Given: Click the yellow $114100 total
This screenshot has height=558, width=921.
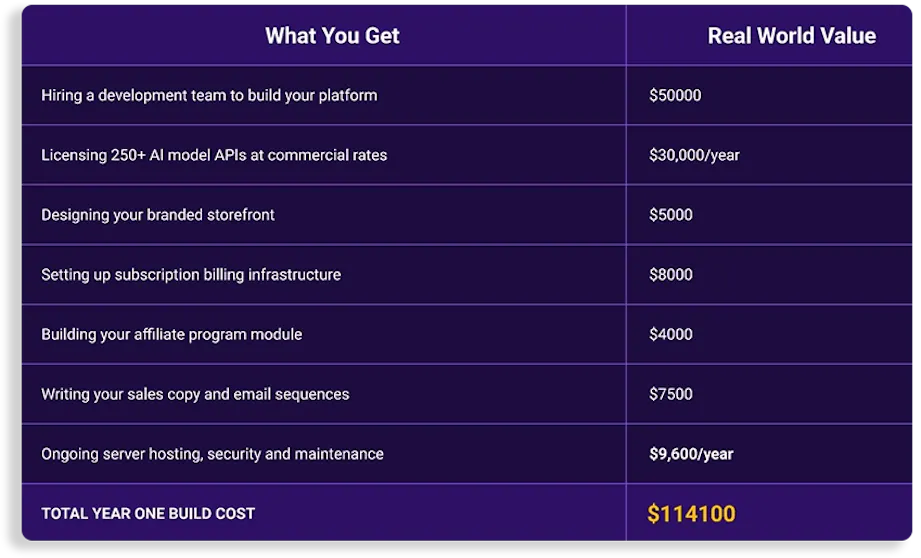Looking at the screenshot, I should pos(691,514).
